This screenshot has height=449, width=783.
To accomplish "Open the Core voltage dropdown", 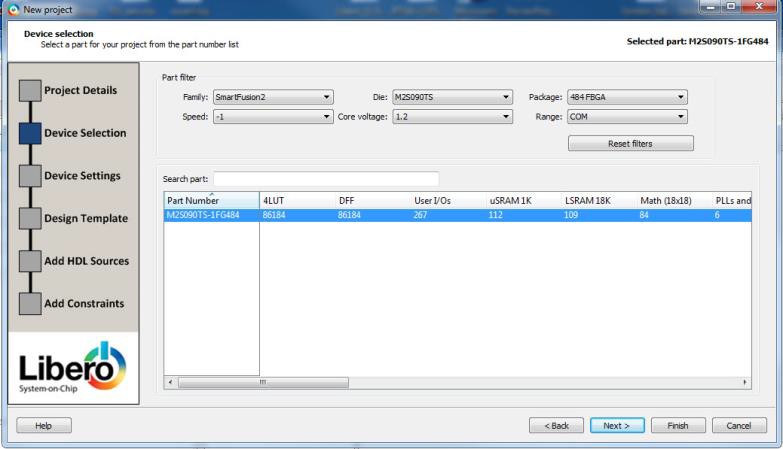I will (x=452, y=117).
